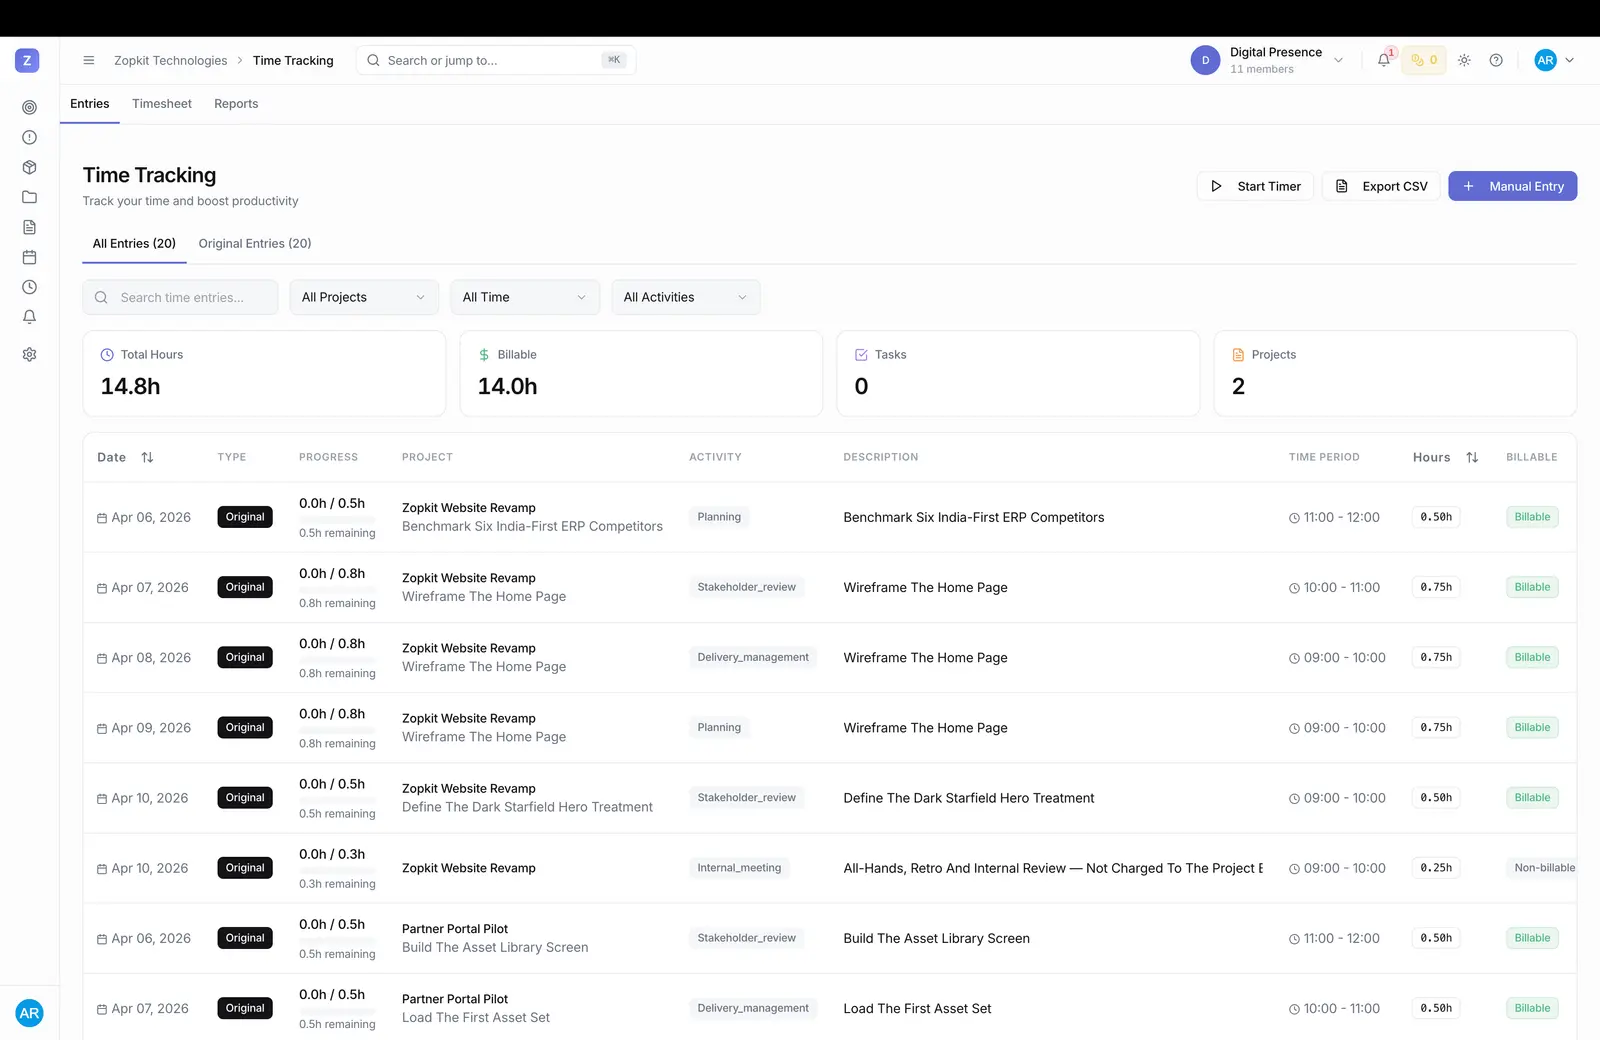Click the Search or jump to field
This screenshot has width=1600, height=1040.
click(x=496, y=60)
